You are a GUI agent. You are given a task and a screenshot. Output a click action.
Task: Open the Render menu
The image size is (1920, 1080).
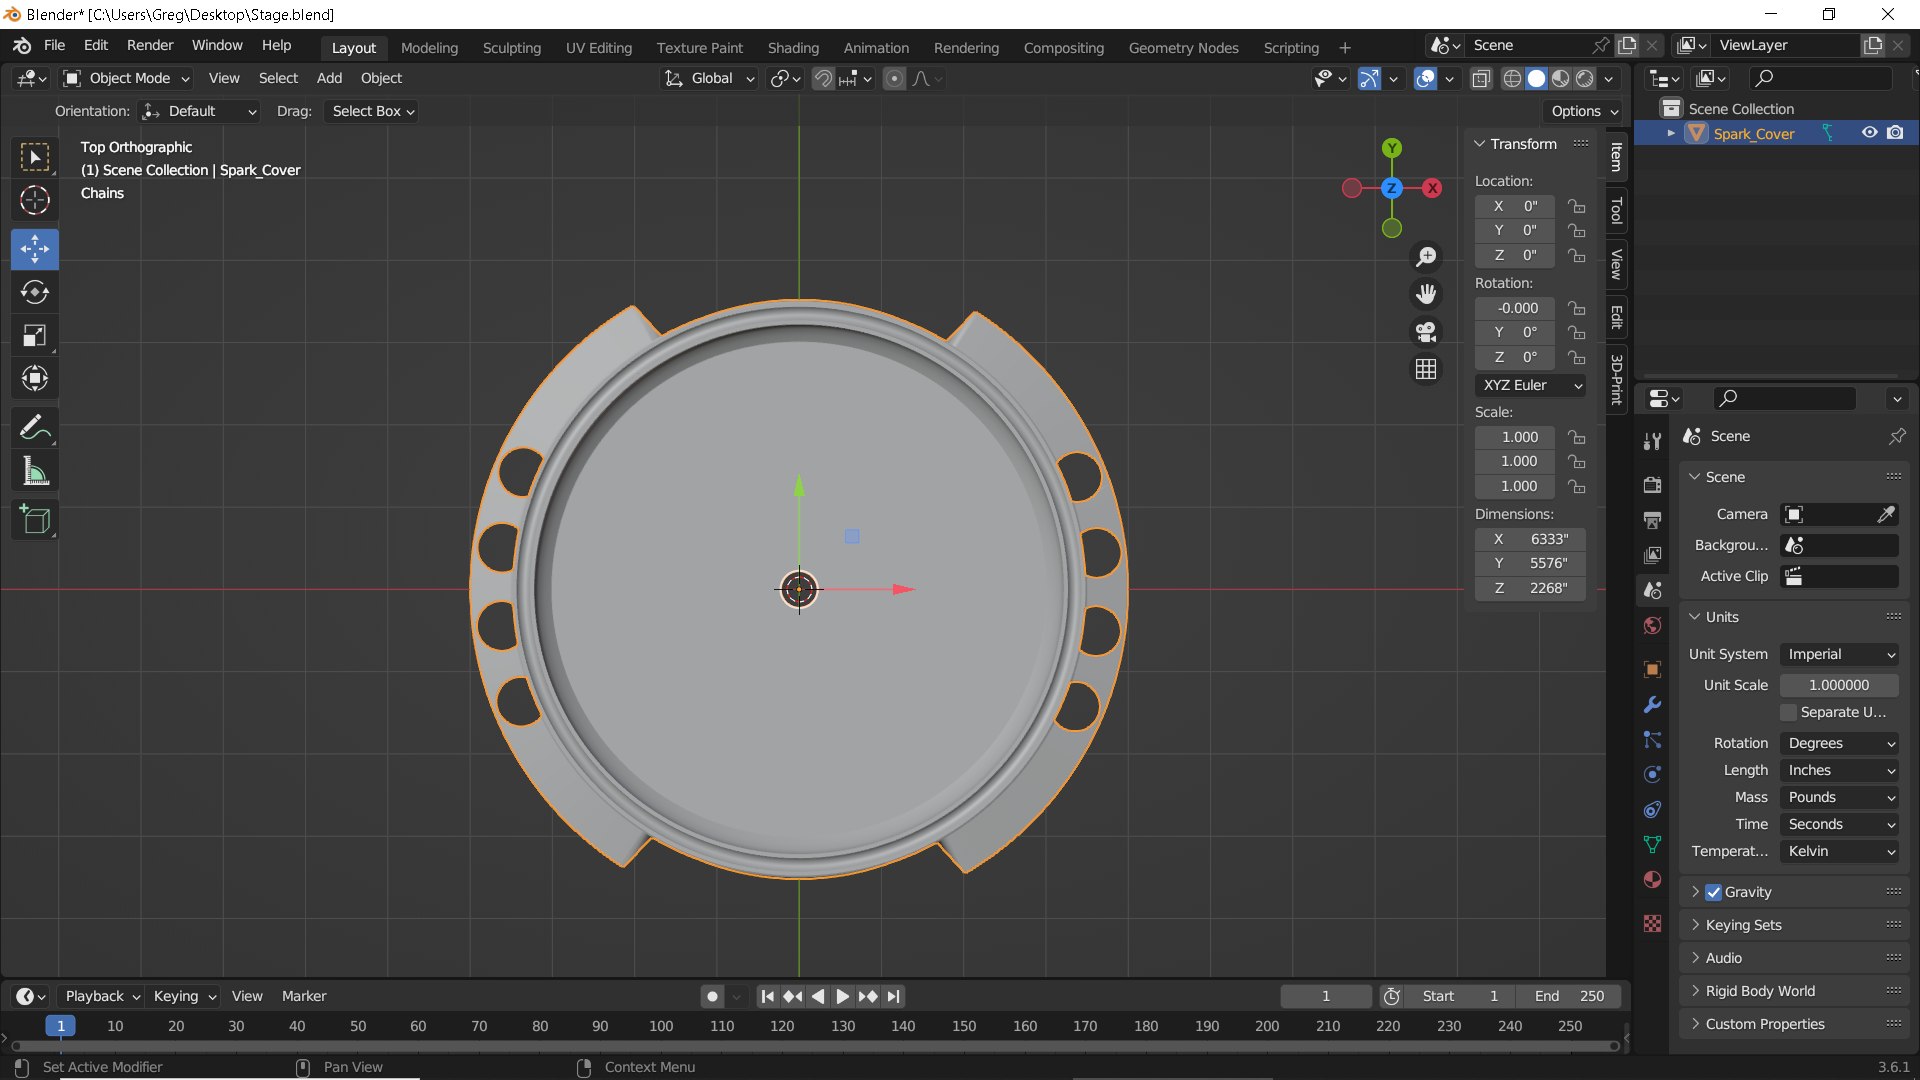pyautogui.click(x=150, y=45)
